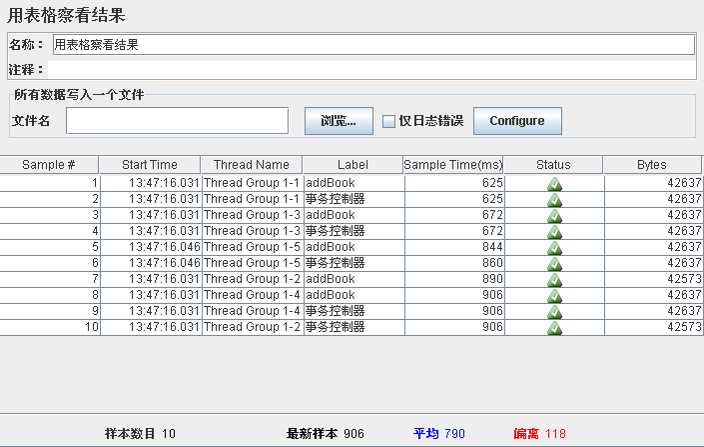Click the green status icon in sample row 4
704x447 pixels.
(x=554, y=232)
